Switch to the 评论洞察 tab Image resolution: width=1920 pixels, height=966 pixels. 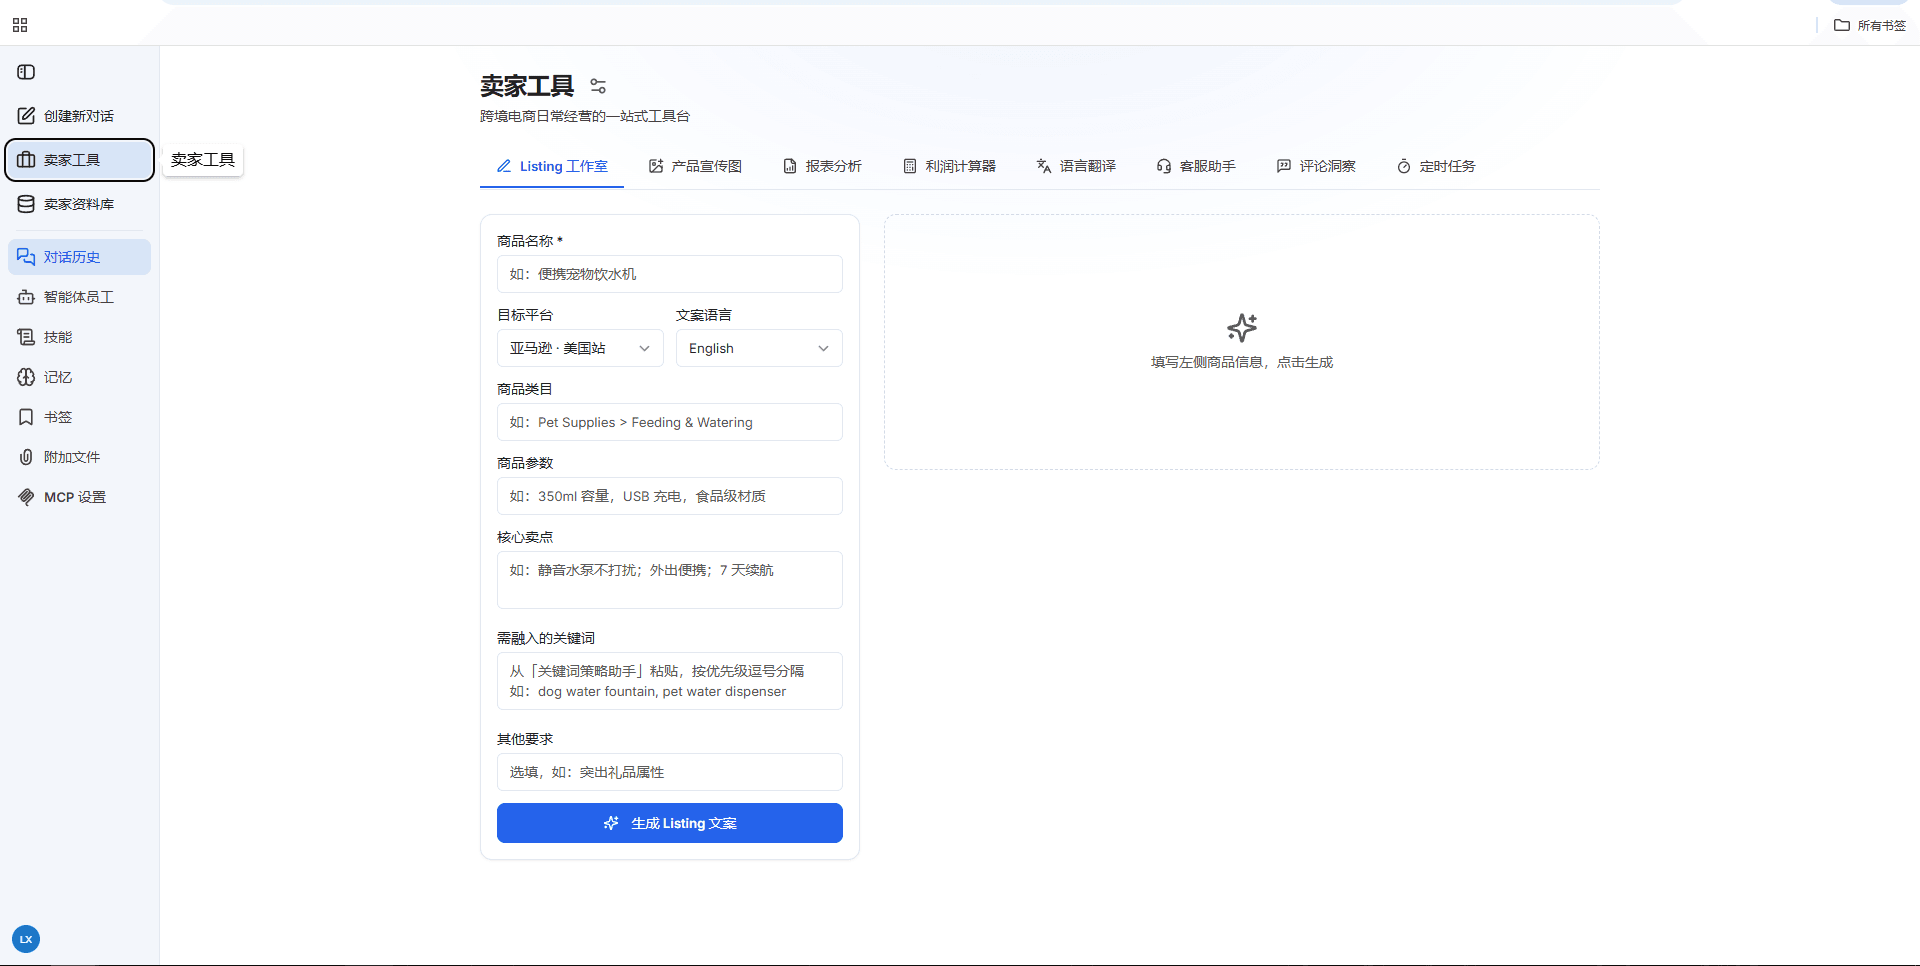pos(1316,166)
